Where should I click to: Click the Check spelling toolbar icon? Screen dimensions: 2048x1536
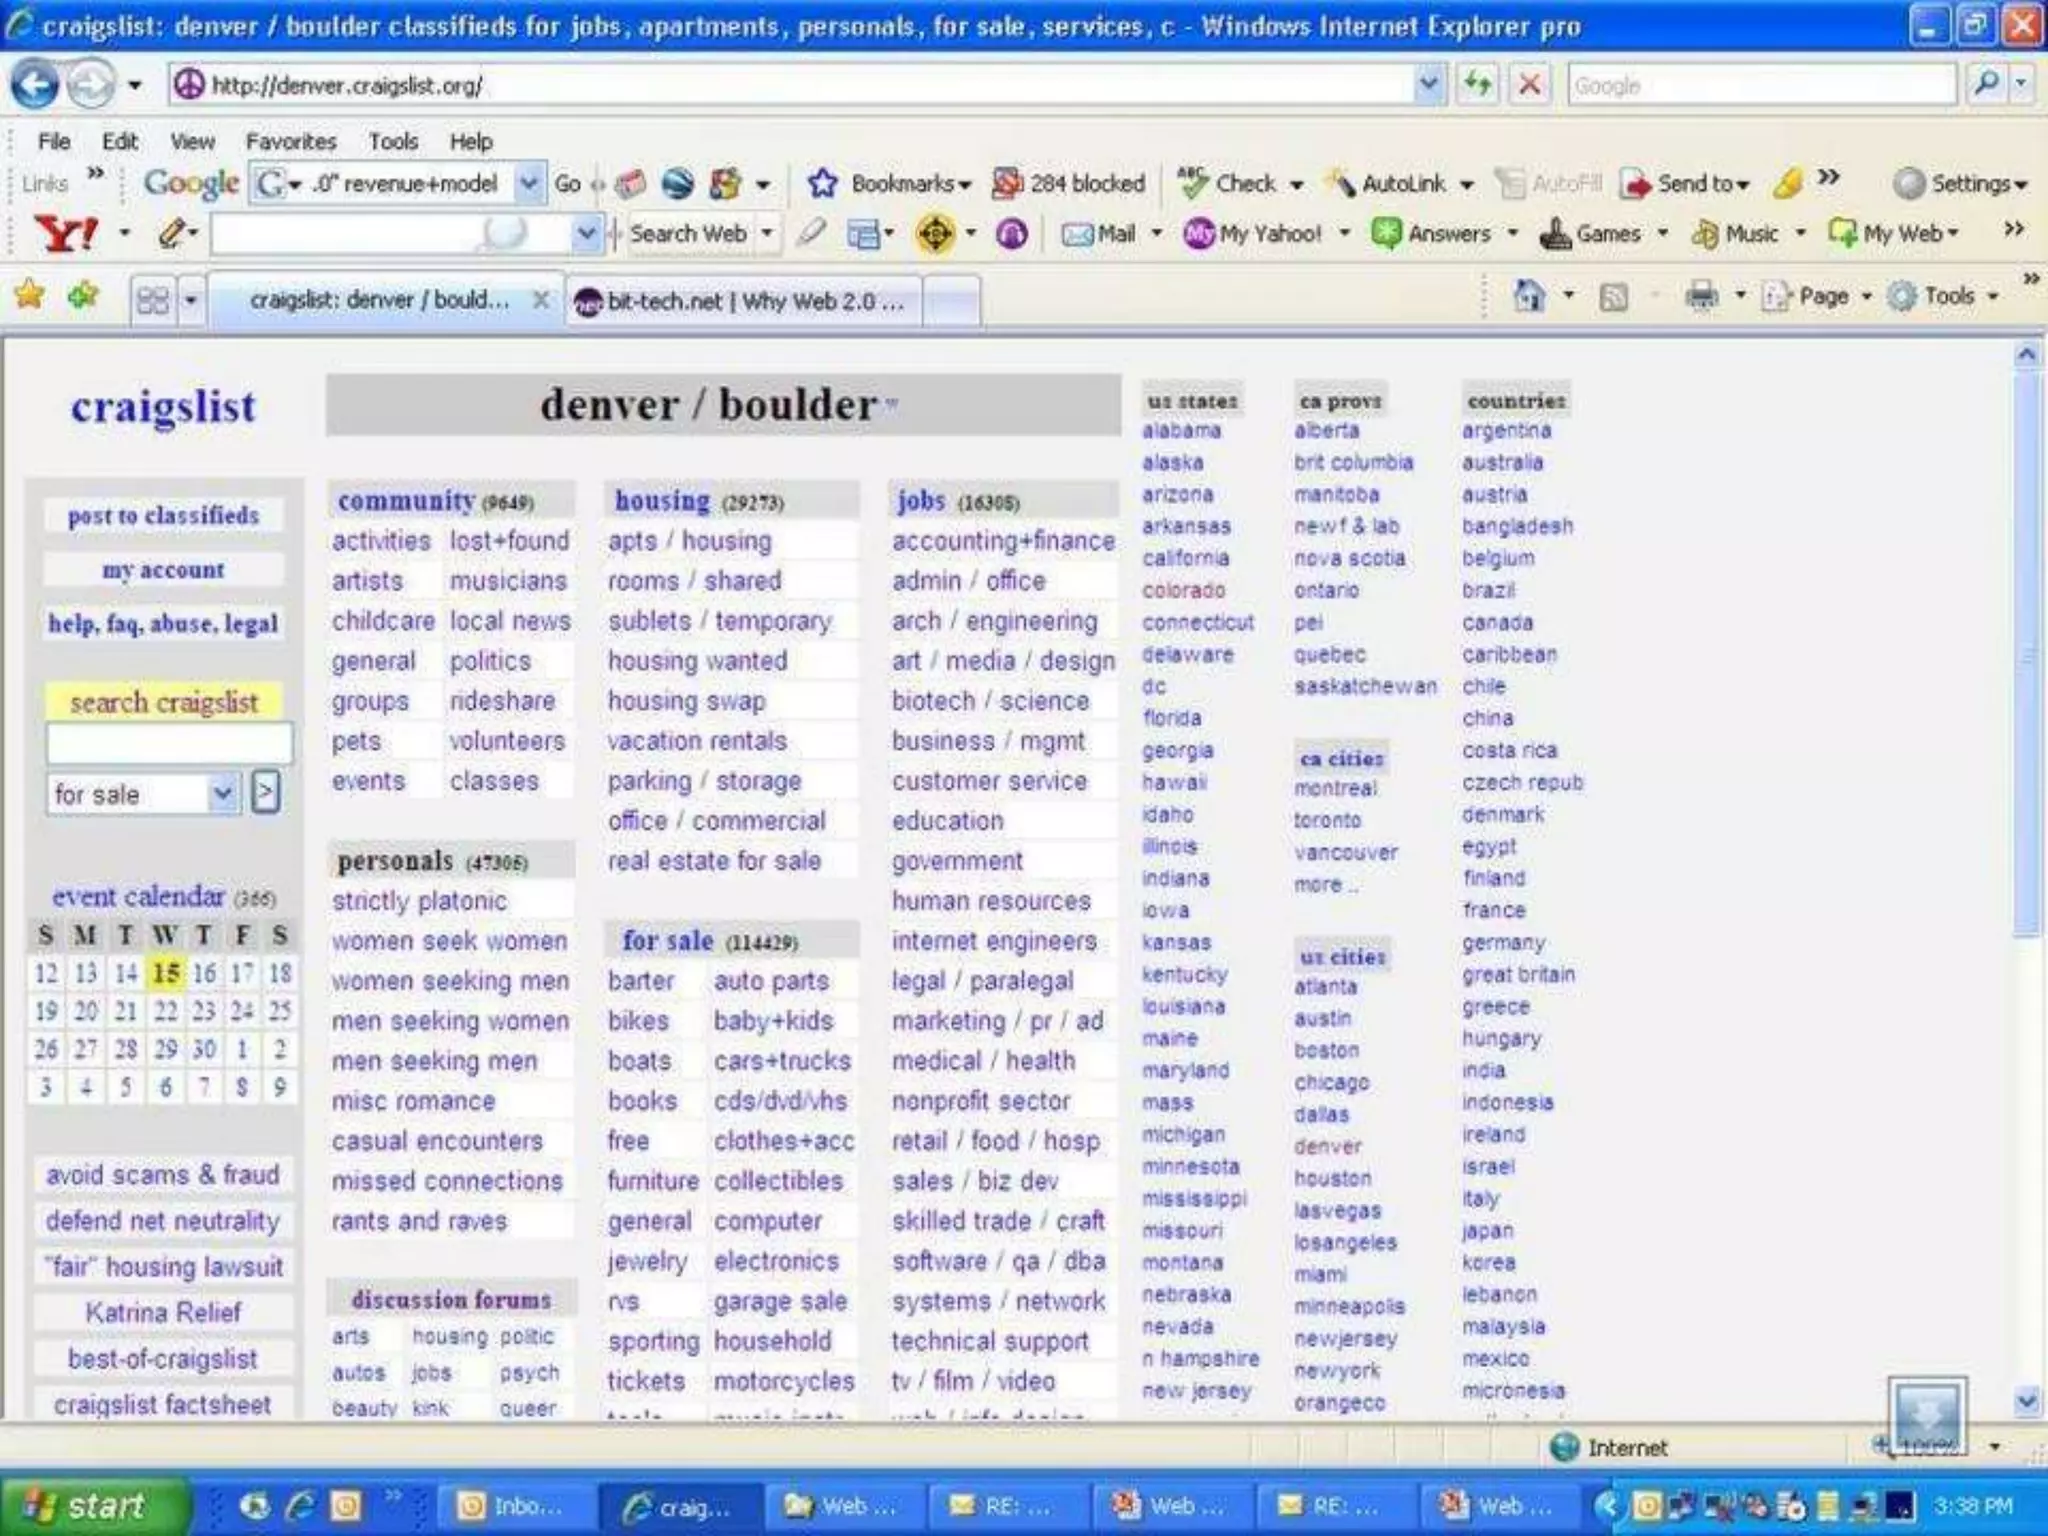pos(1193,182)
